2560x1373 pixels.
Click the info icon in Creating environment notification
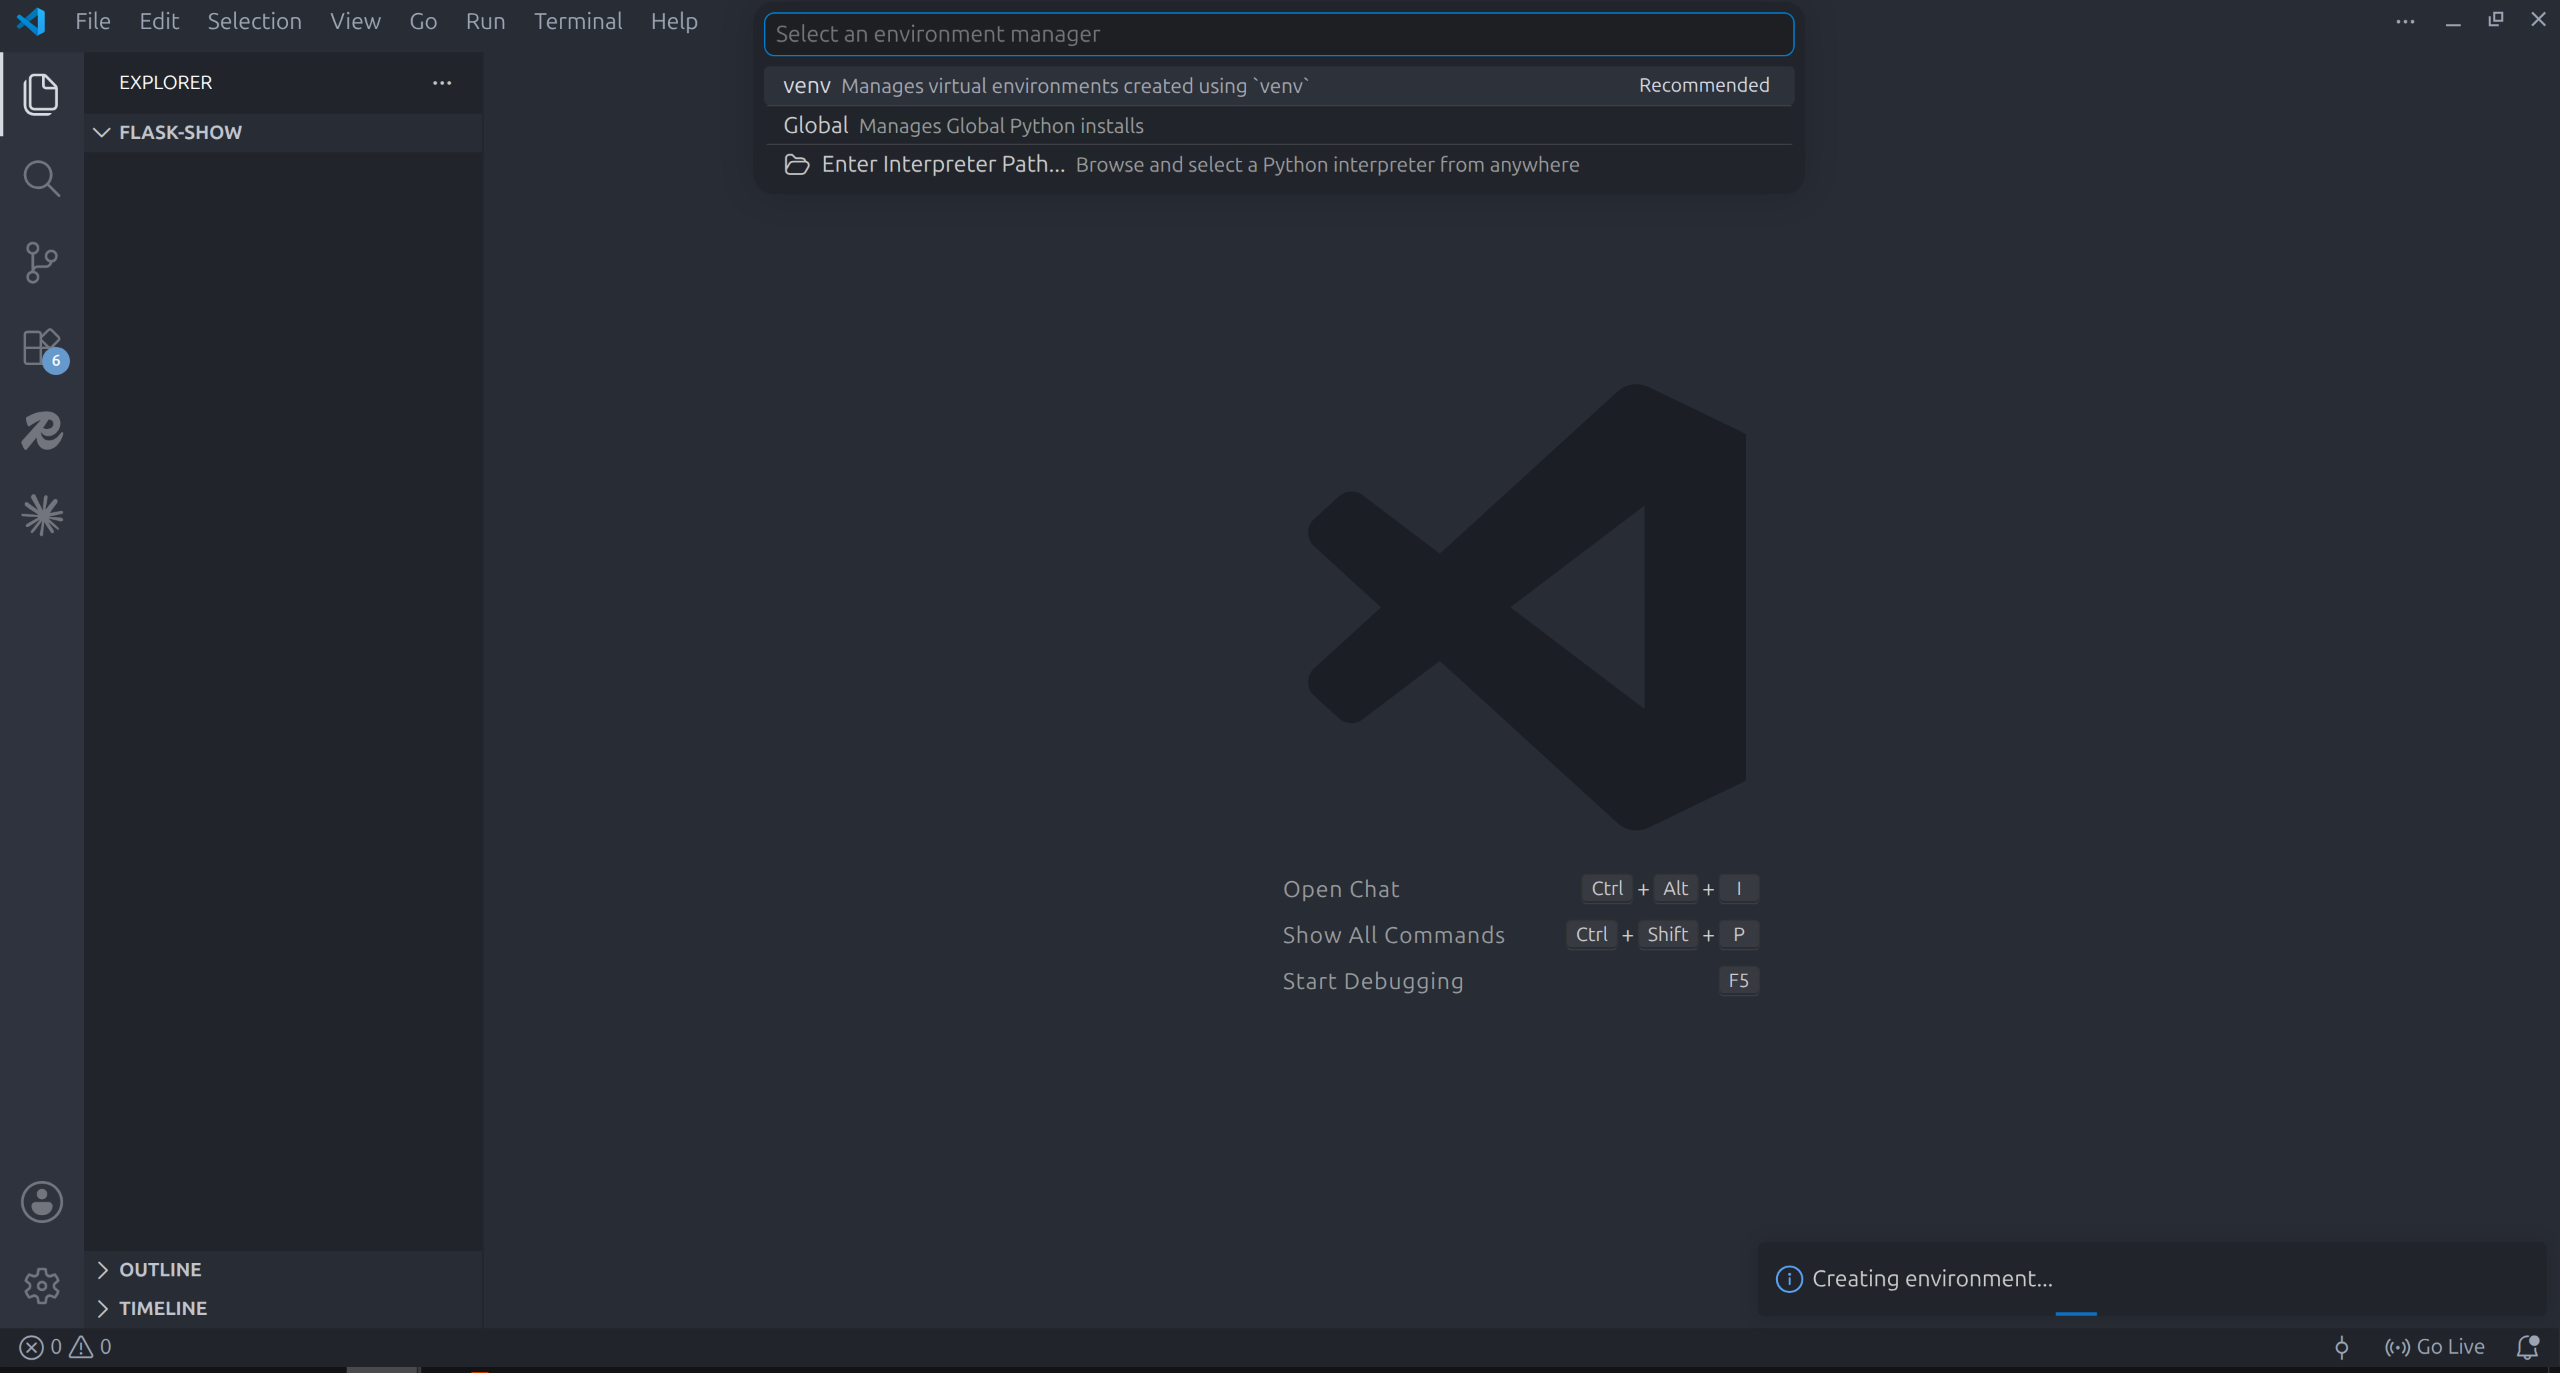[1789, 1279]
